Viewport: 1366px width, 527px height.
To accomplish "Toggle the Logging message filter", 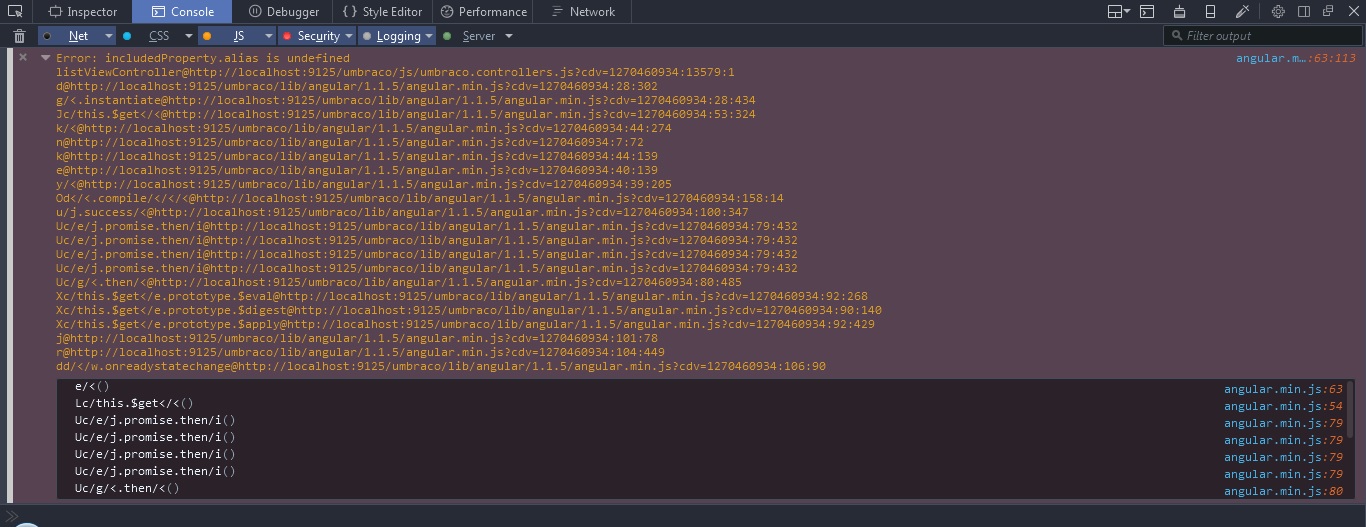I will pos(391,36).
